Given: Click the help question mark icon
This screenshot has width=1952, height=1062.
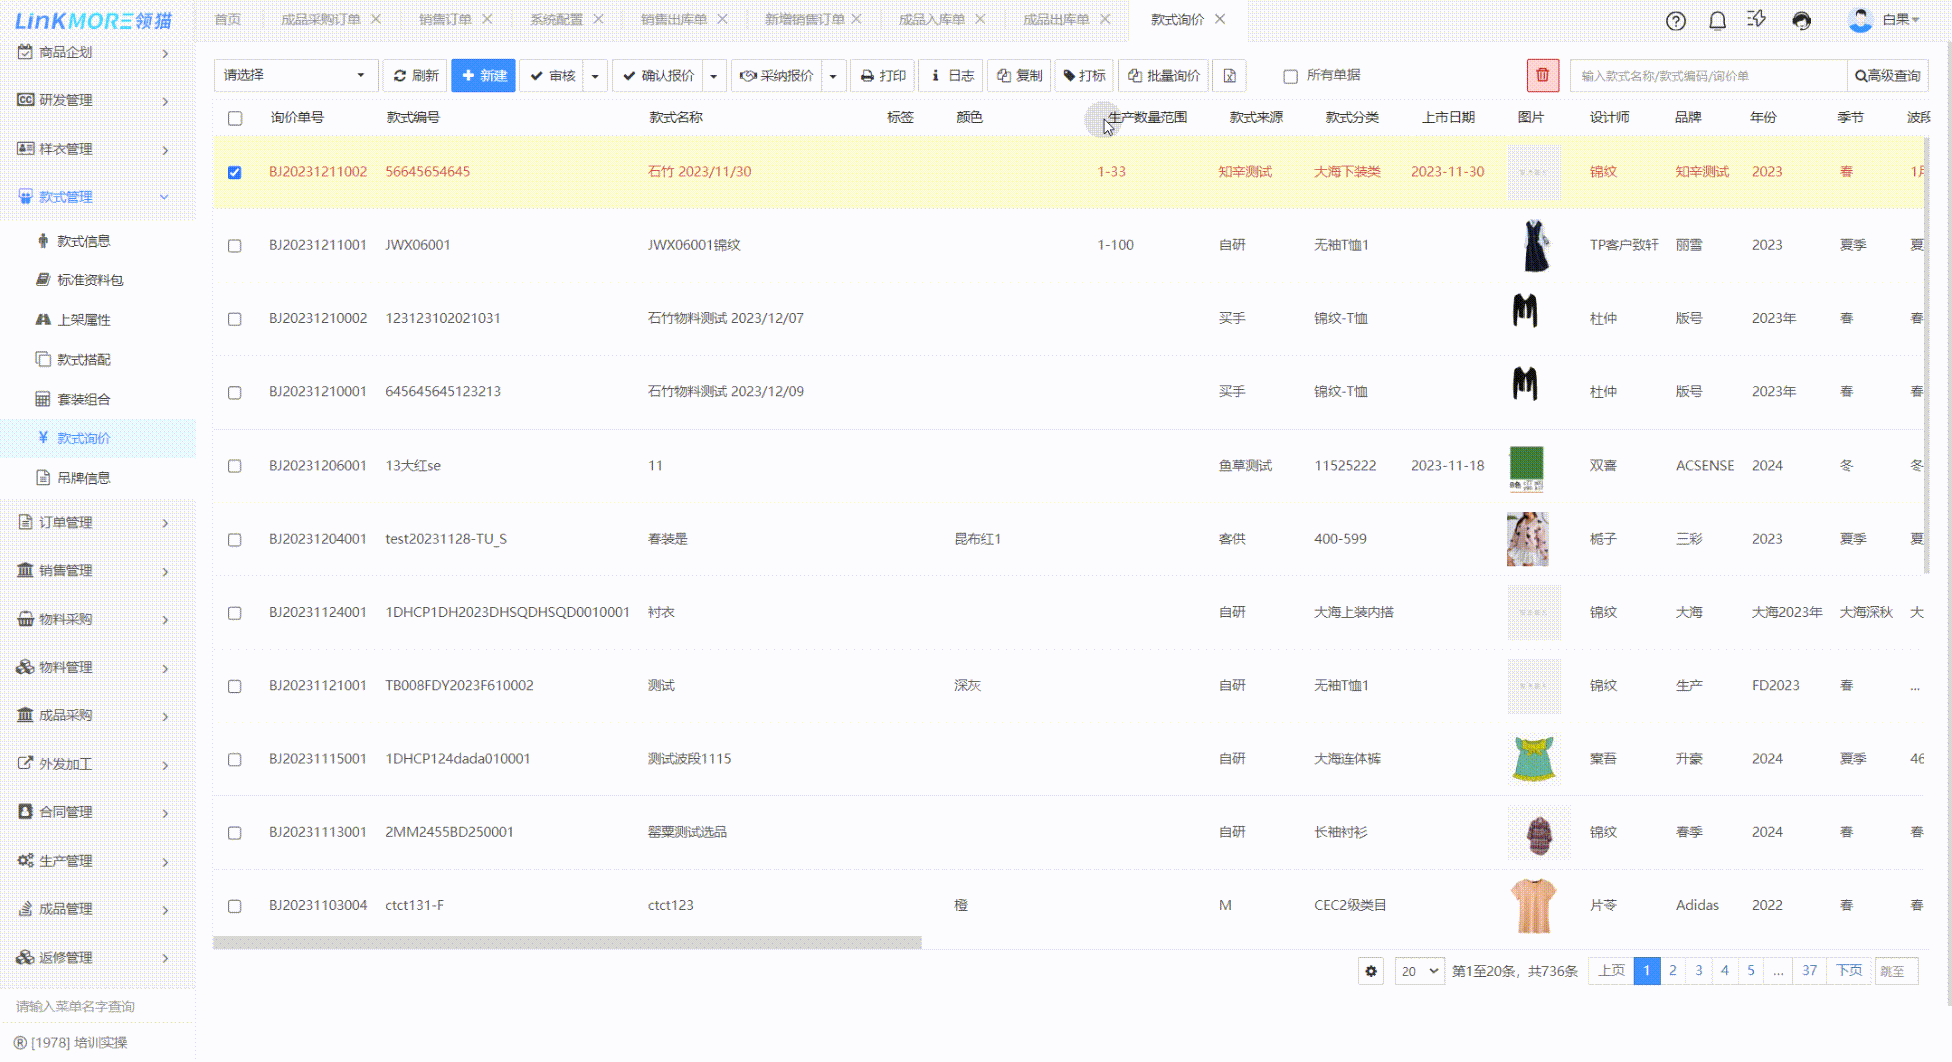Looking at the screenshot, I should [x=1676, y=20].
